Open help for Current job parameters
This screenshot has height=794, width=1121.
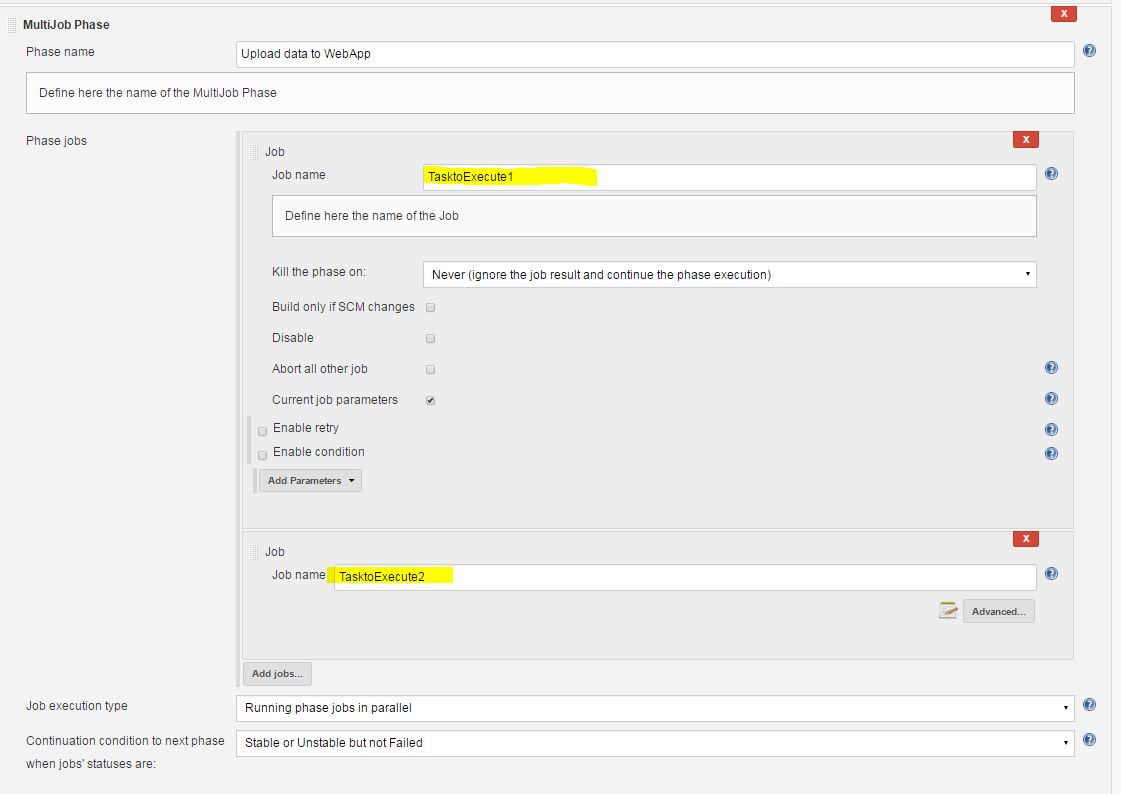point(1051,398)
